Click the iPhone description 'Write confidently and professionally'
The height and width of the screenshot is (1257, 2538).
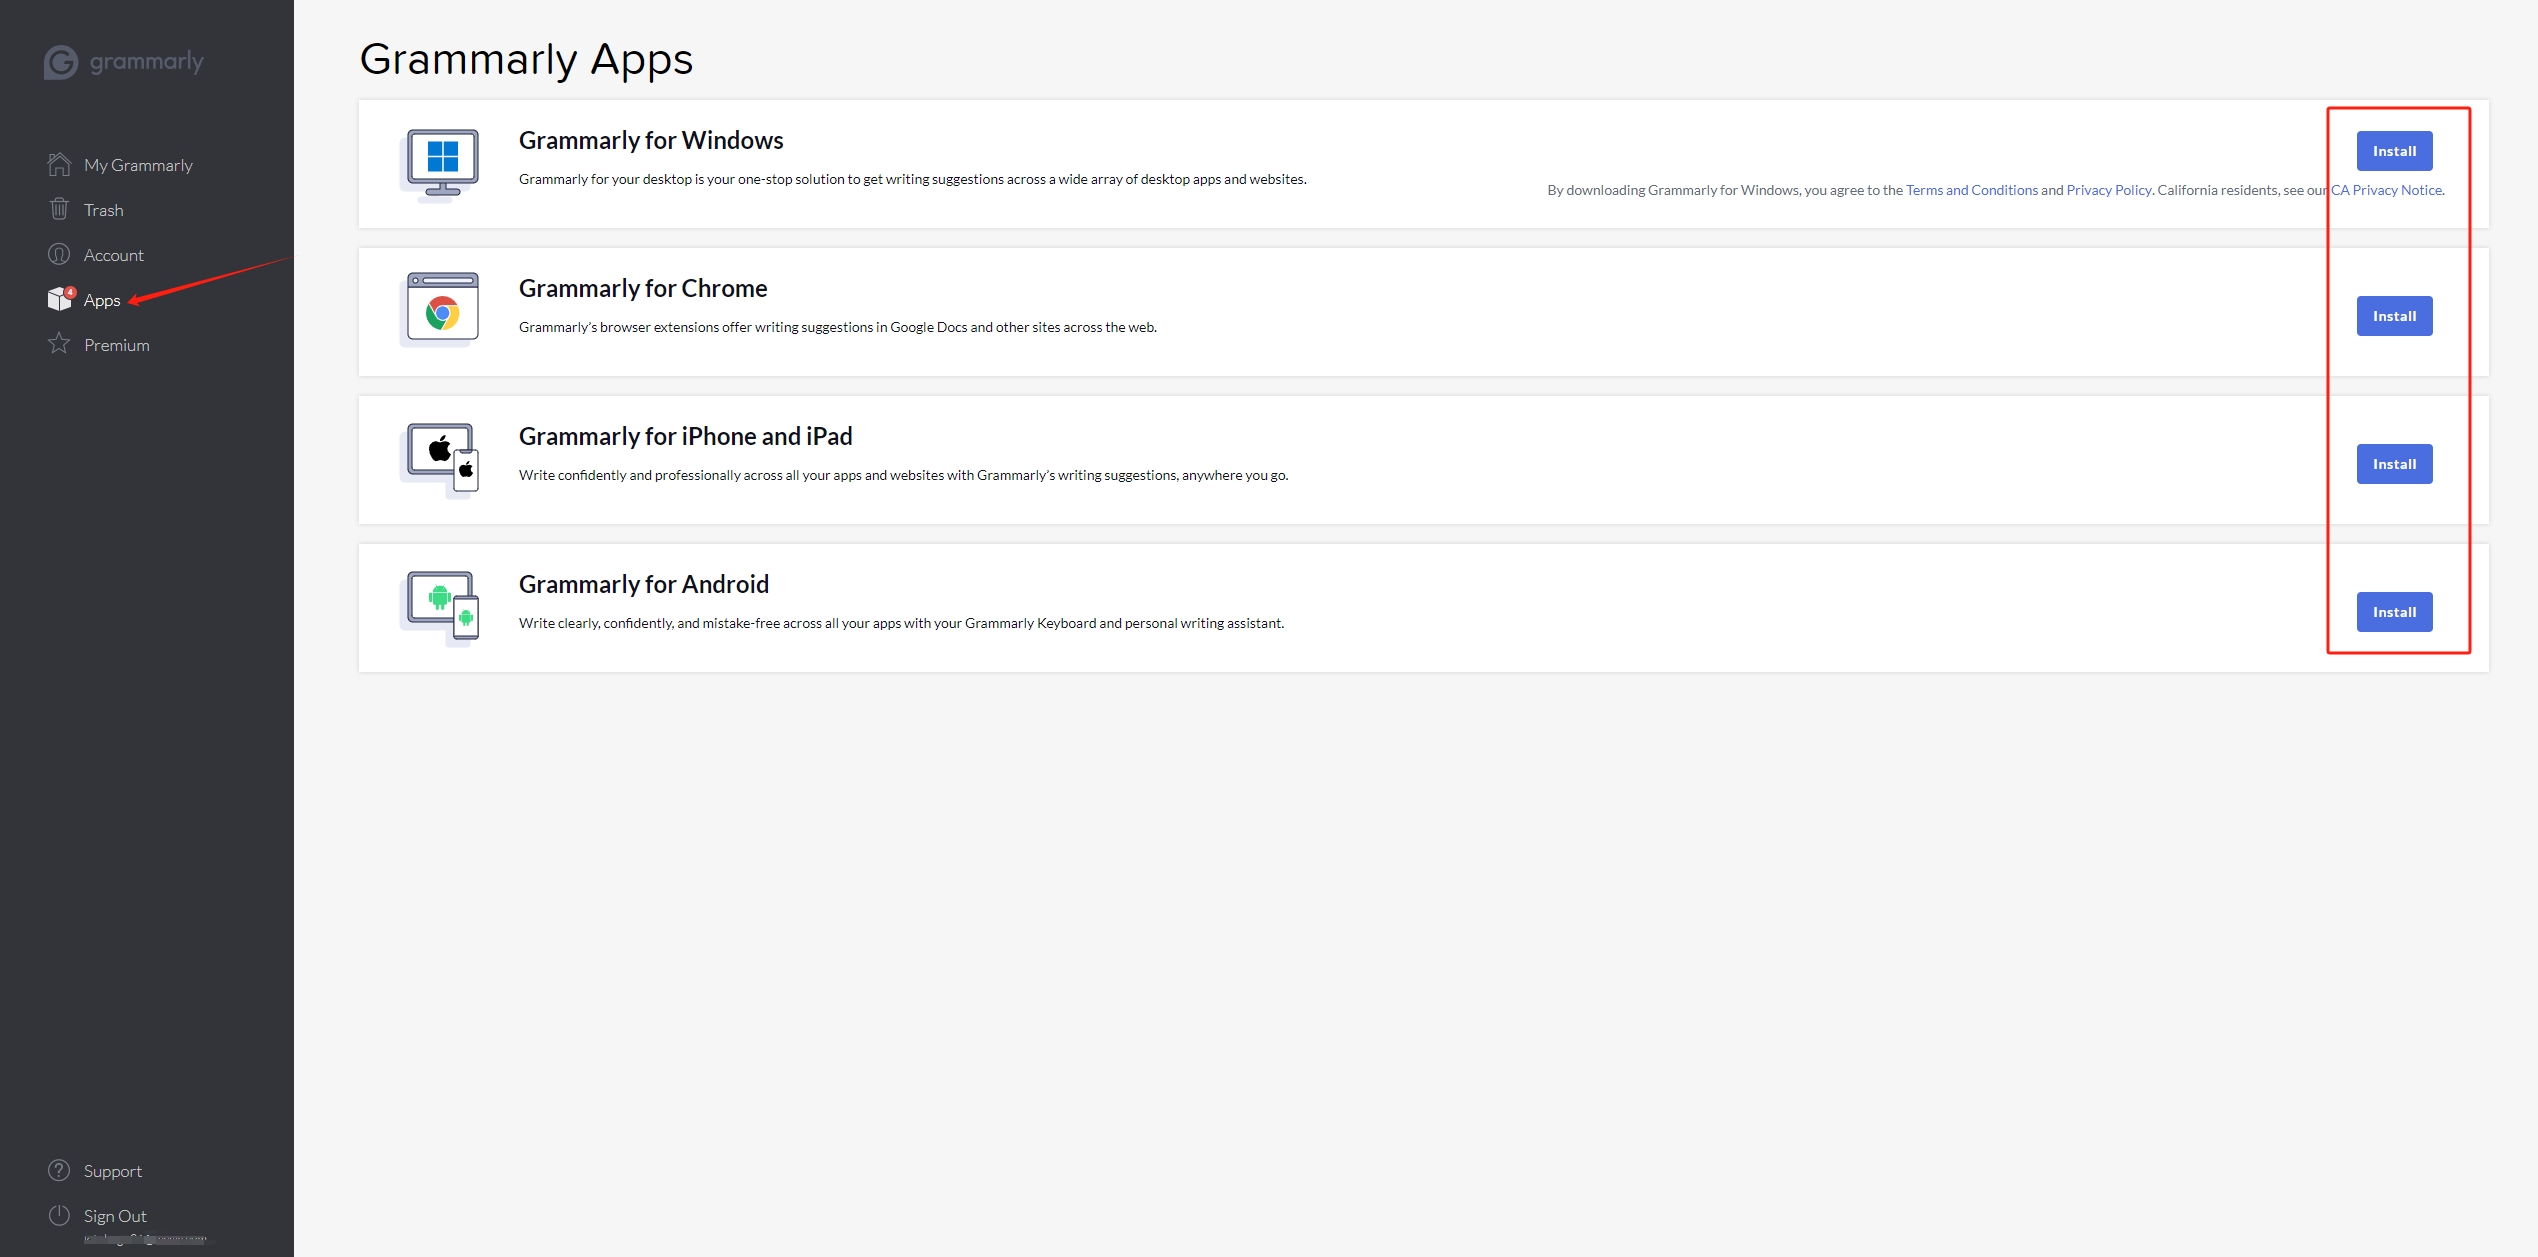[x=904, y=475]
